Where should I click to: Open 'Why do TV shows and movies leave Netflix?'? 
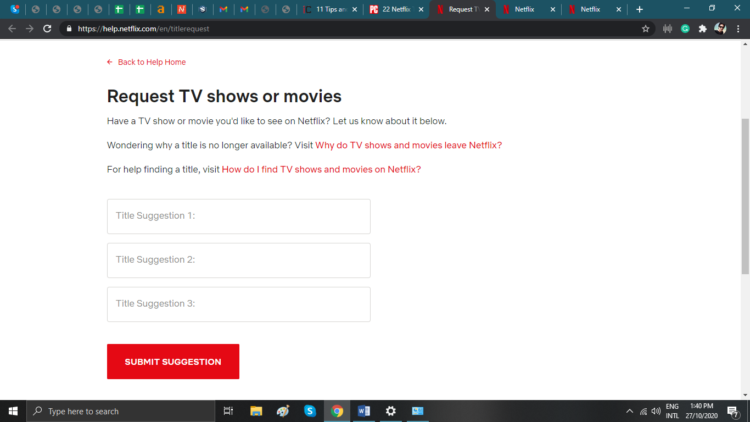pos(408,145)
